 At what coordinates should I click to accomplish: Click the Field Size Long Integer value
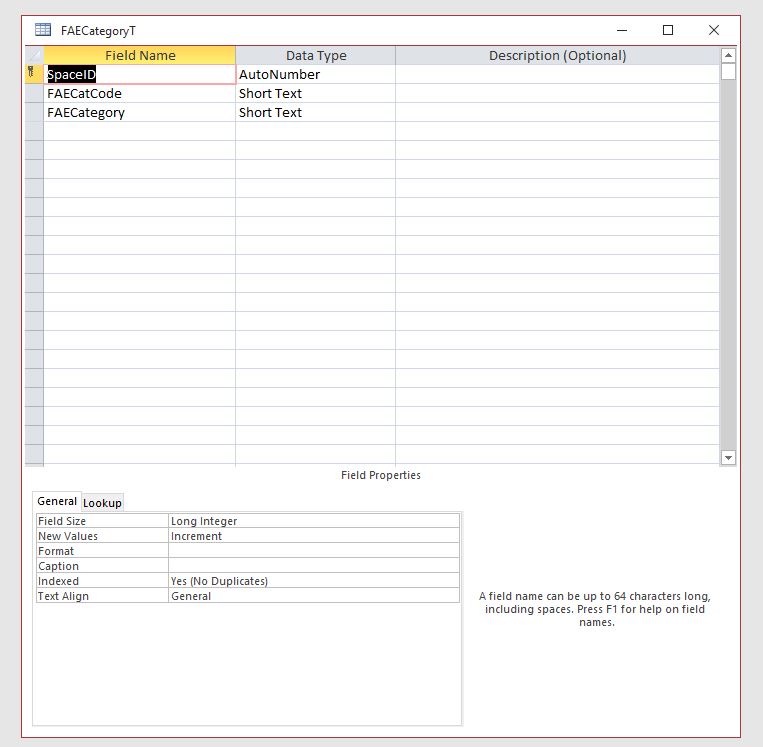tap(314, 521)
